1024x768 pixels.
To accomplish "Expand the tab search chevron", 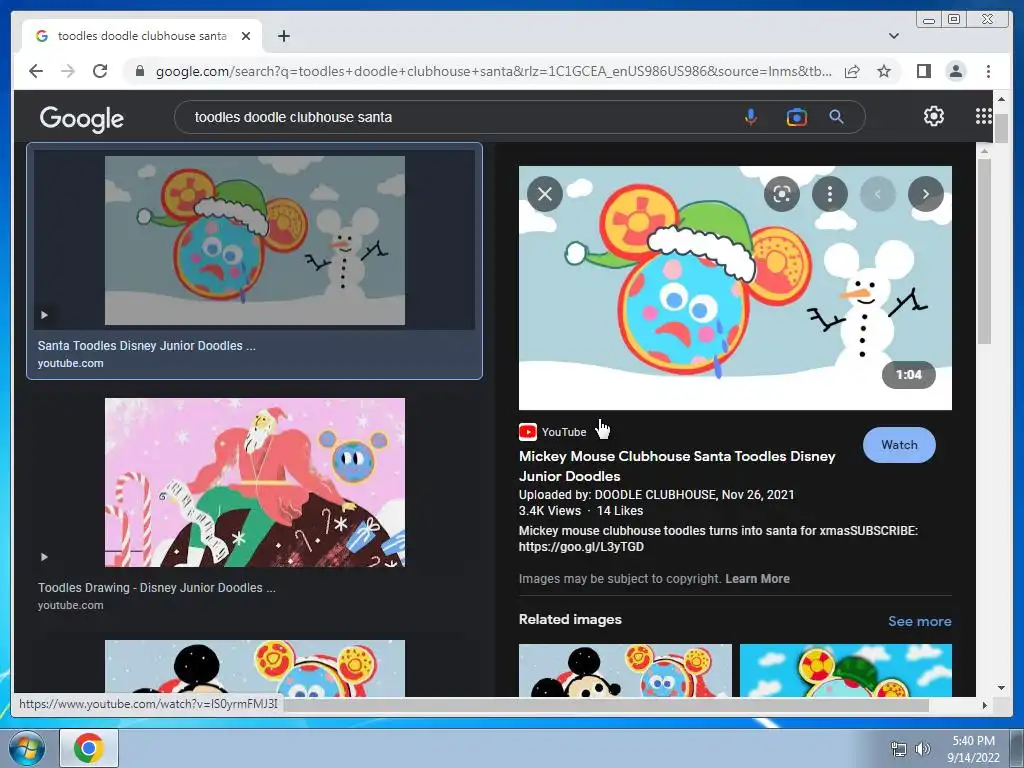I will (x=893, y=36).
